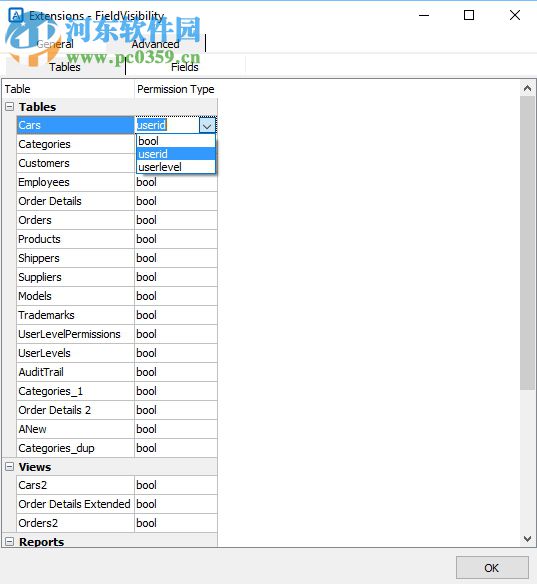The image size is (537, 584).
Task: Minimize the Extensions window
Action: 424,15
